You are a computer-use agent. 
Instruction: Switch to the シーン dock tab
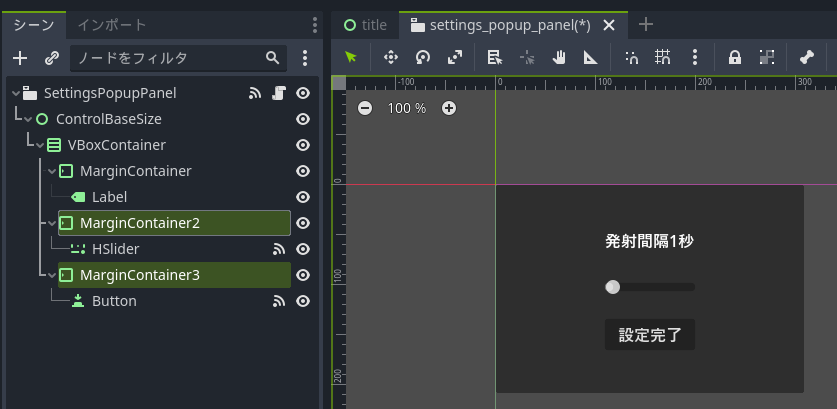point(34,25)
